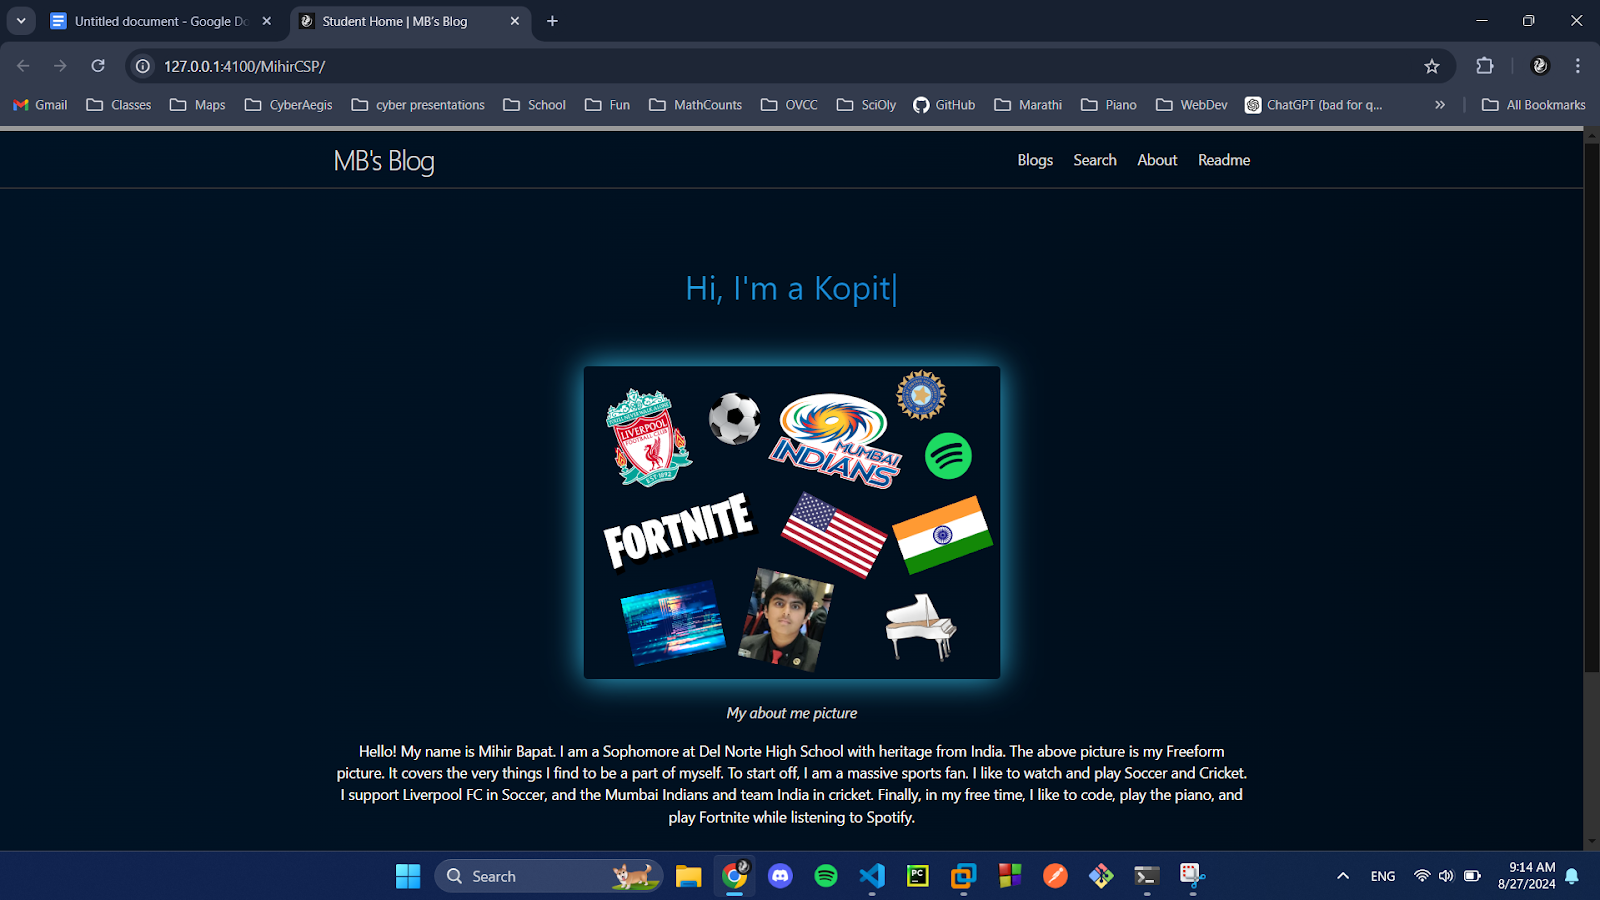Image resolution: width=1600 pixels, height=900 pixels.
Task: Open Visual Studio Code from the taskbar
Action: (x=872, y=876)
